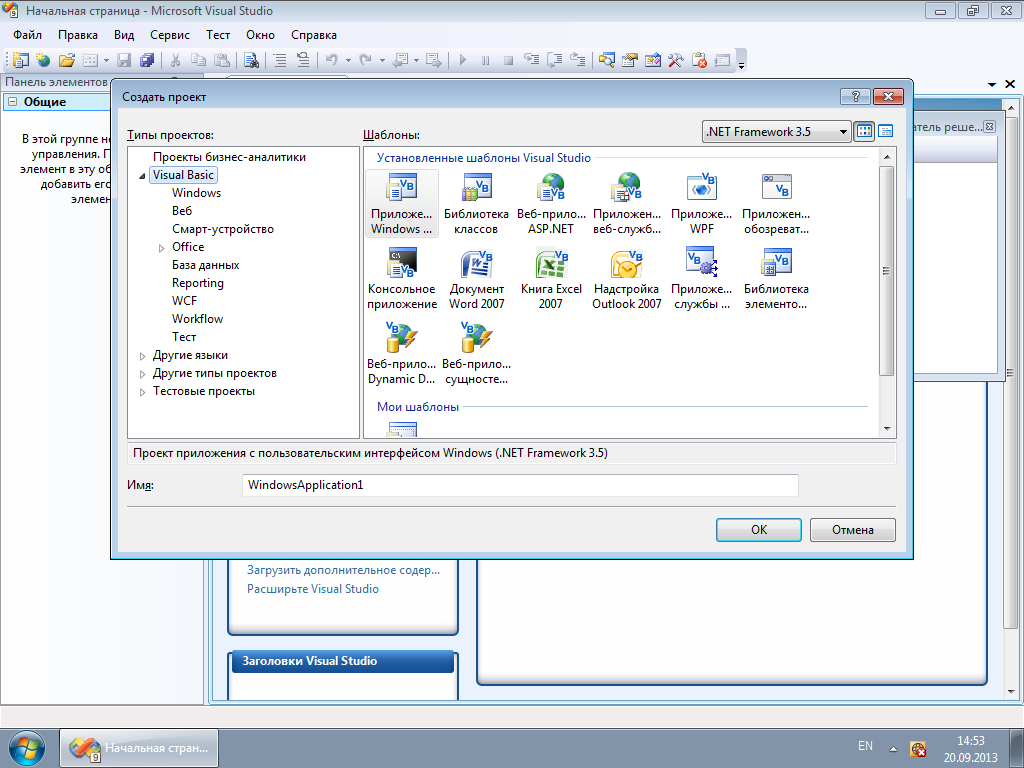
Task: Select the WPF browser application template
Action: pos(776,203)
